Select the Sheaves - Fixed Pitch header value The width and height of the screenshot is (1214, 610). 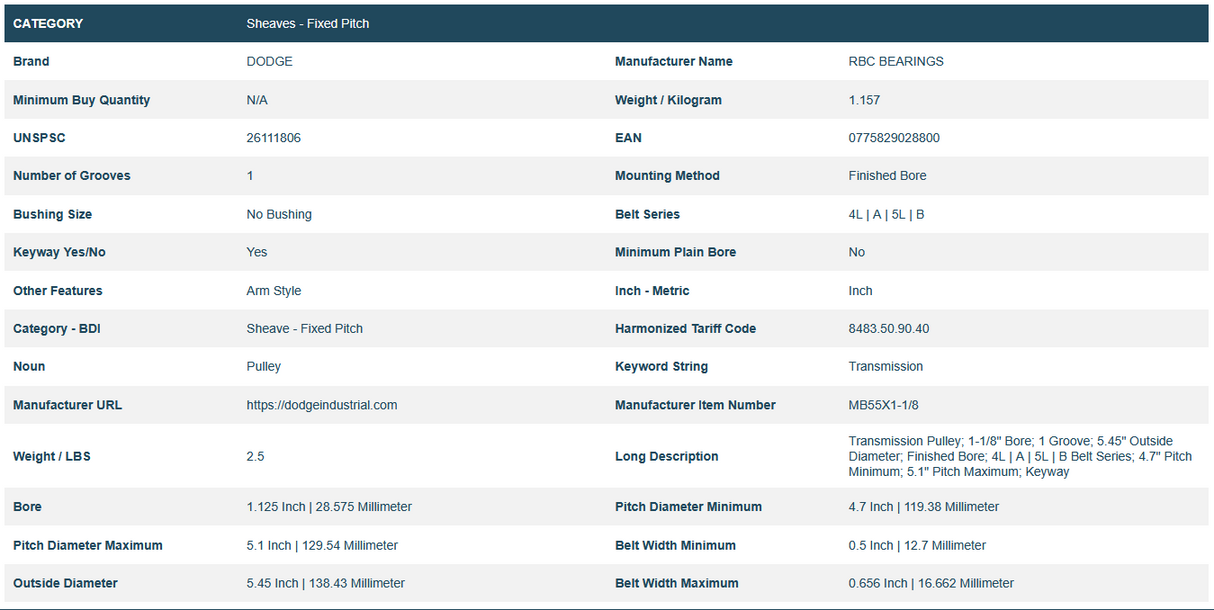[x=307, y=23]
